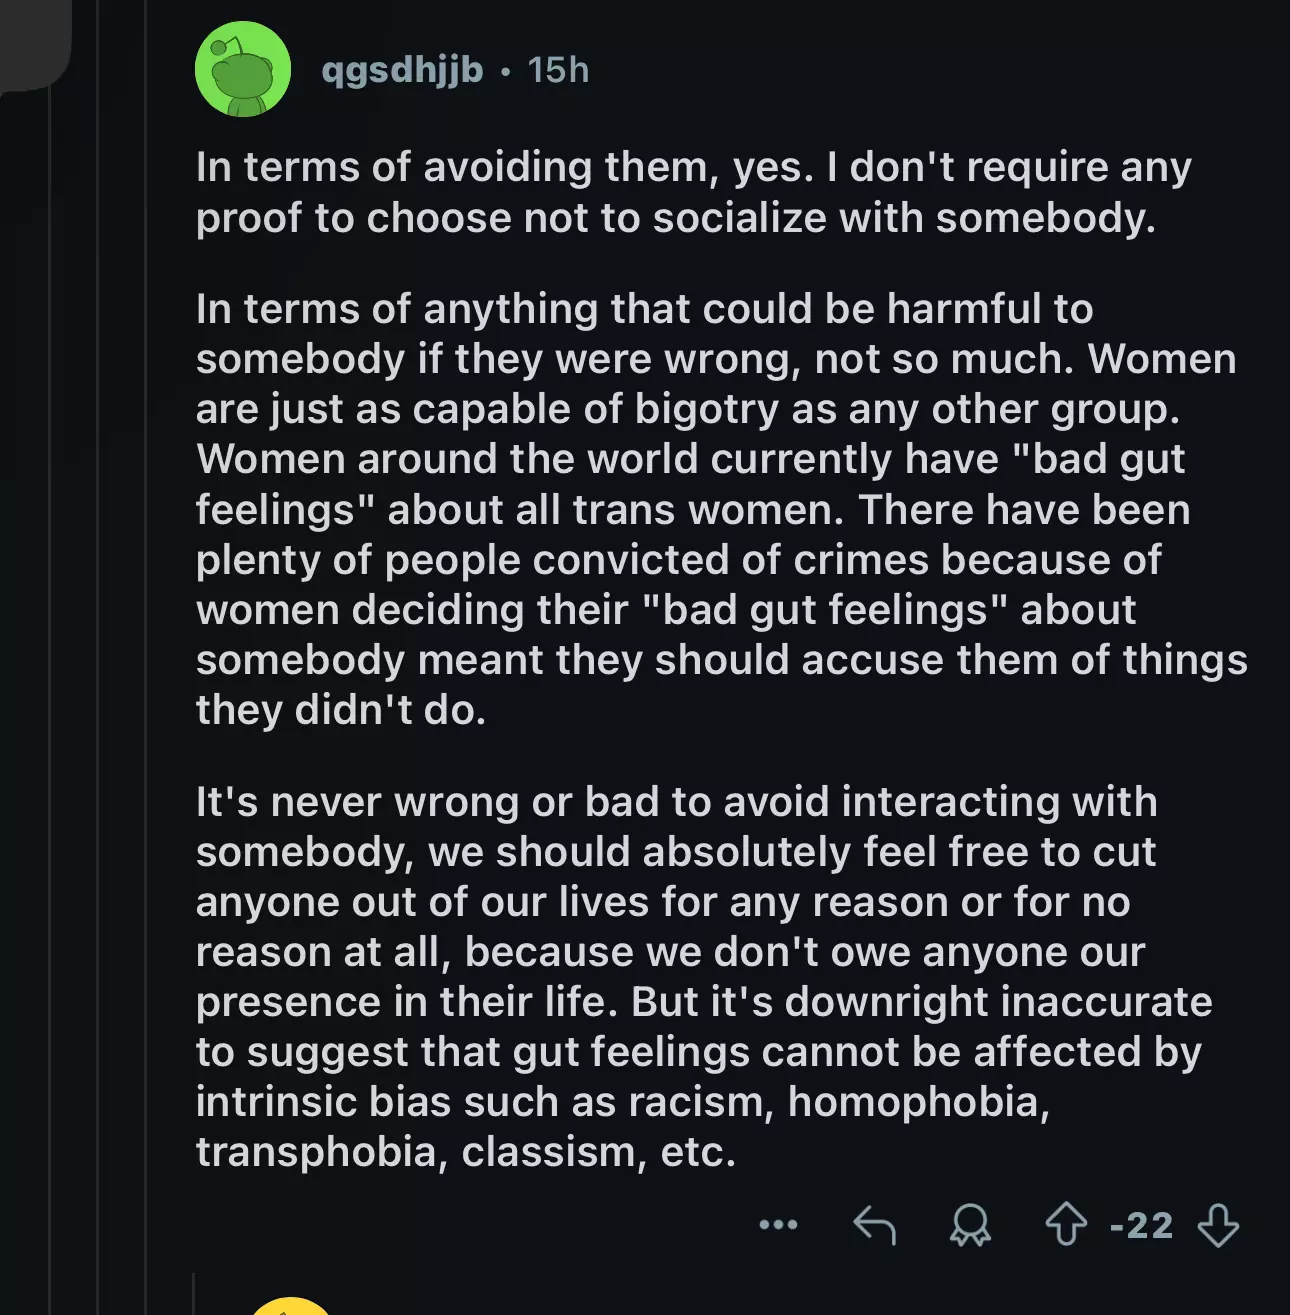The height and width of the screenshot is (1315, 1290).
Task: Tap the -22 vote score
Action: click(1141, 1225)
